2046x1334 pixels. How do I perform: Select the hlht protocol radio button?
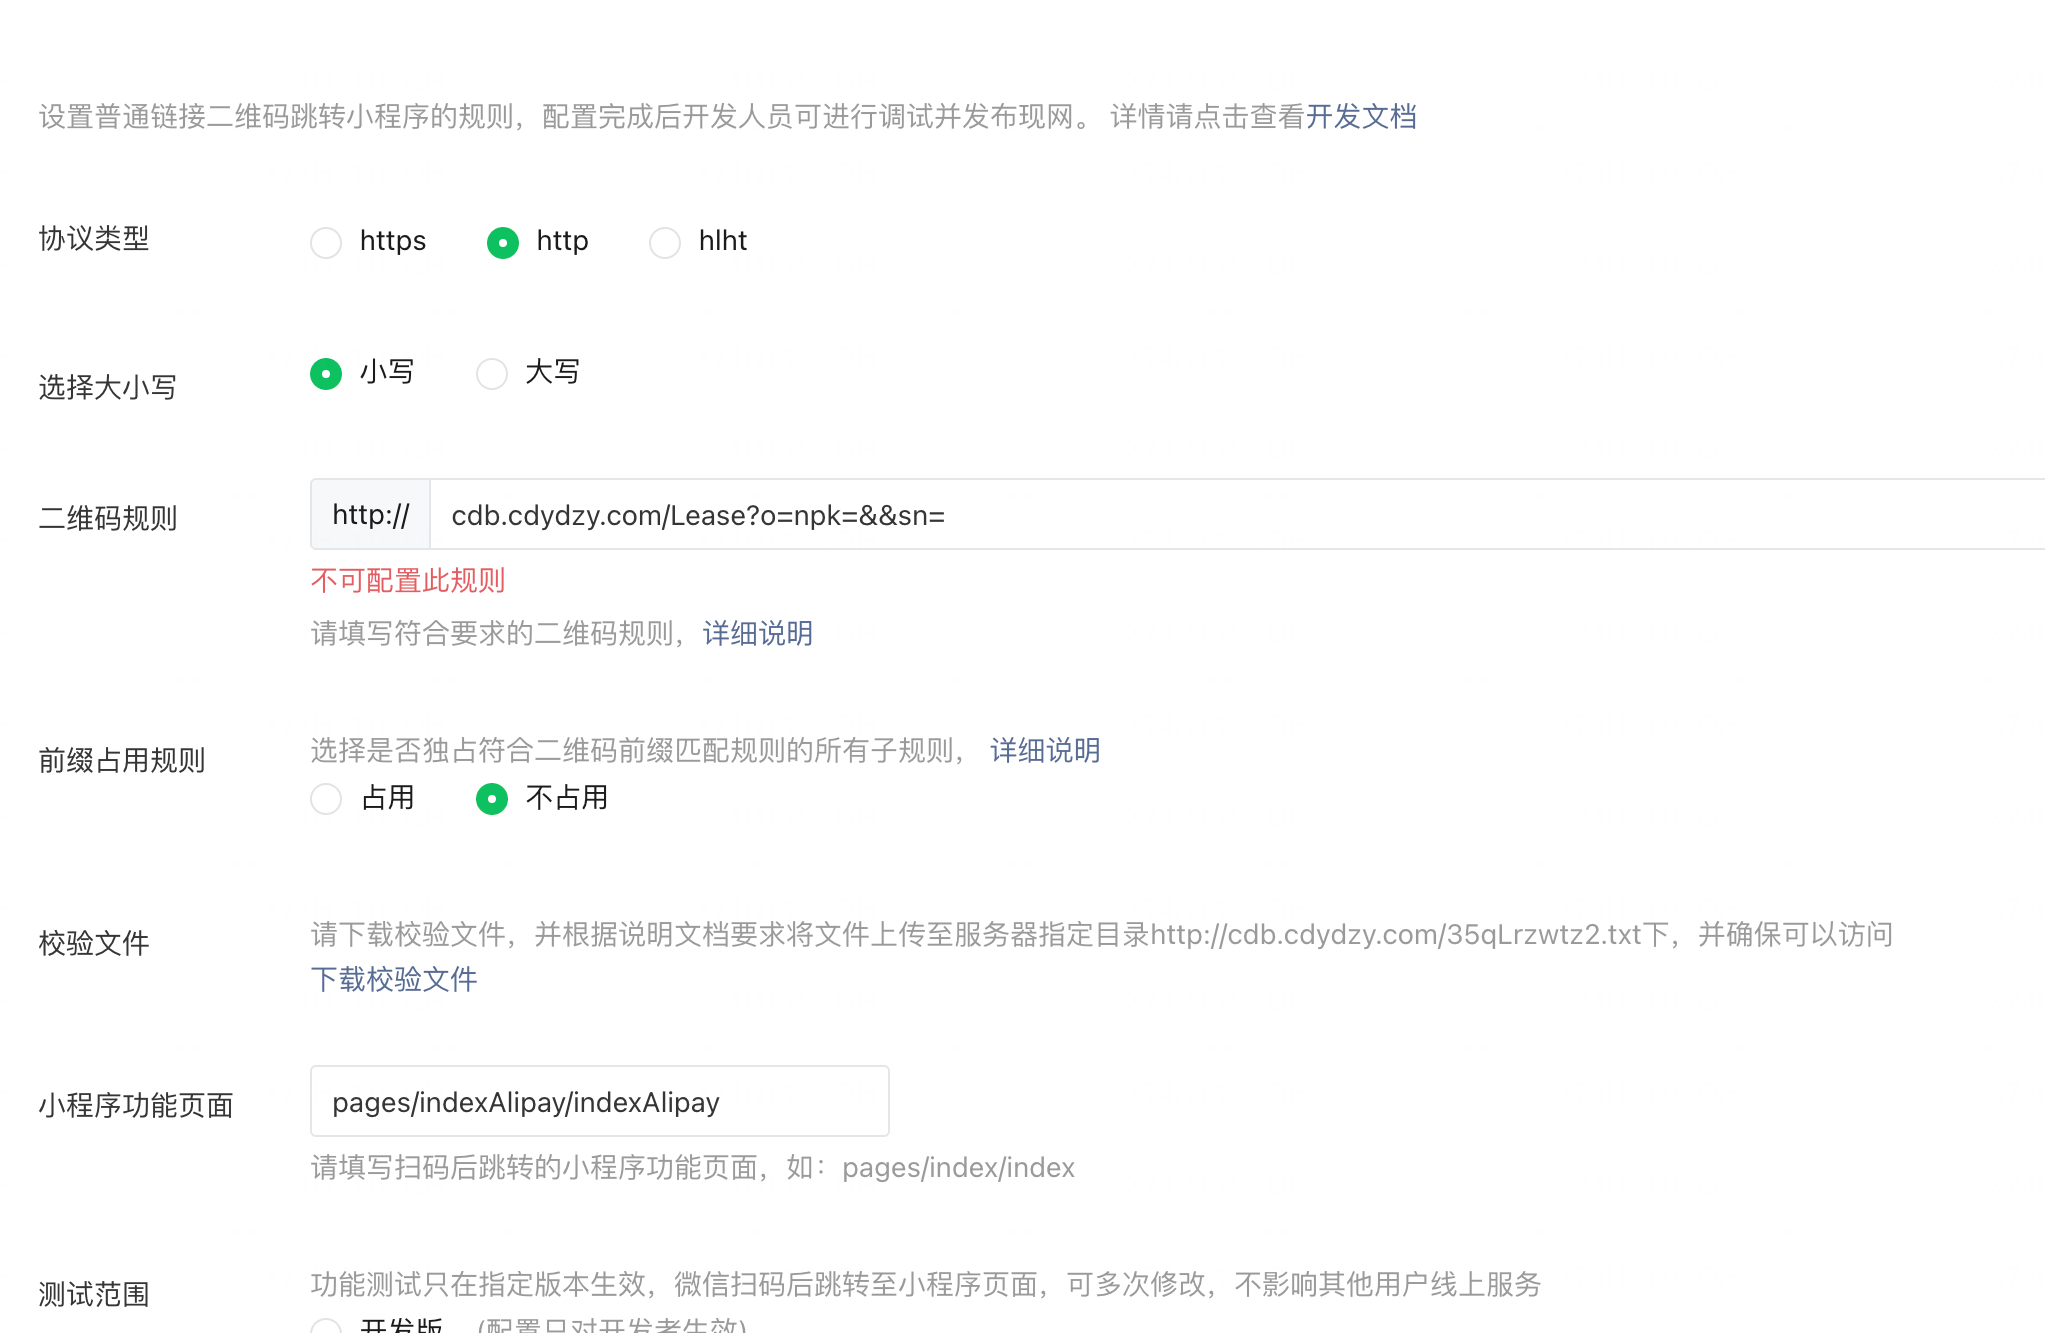pyautogui.click(x=665, y=242)
